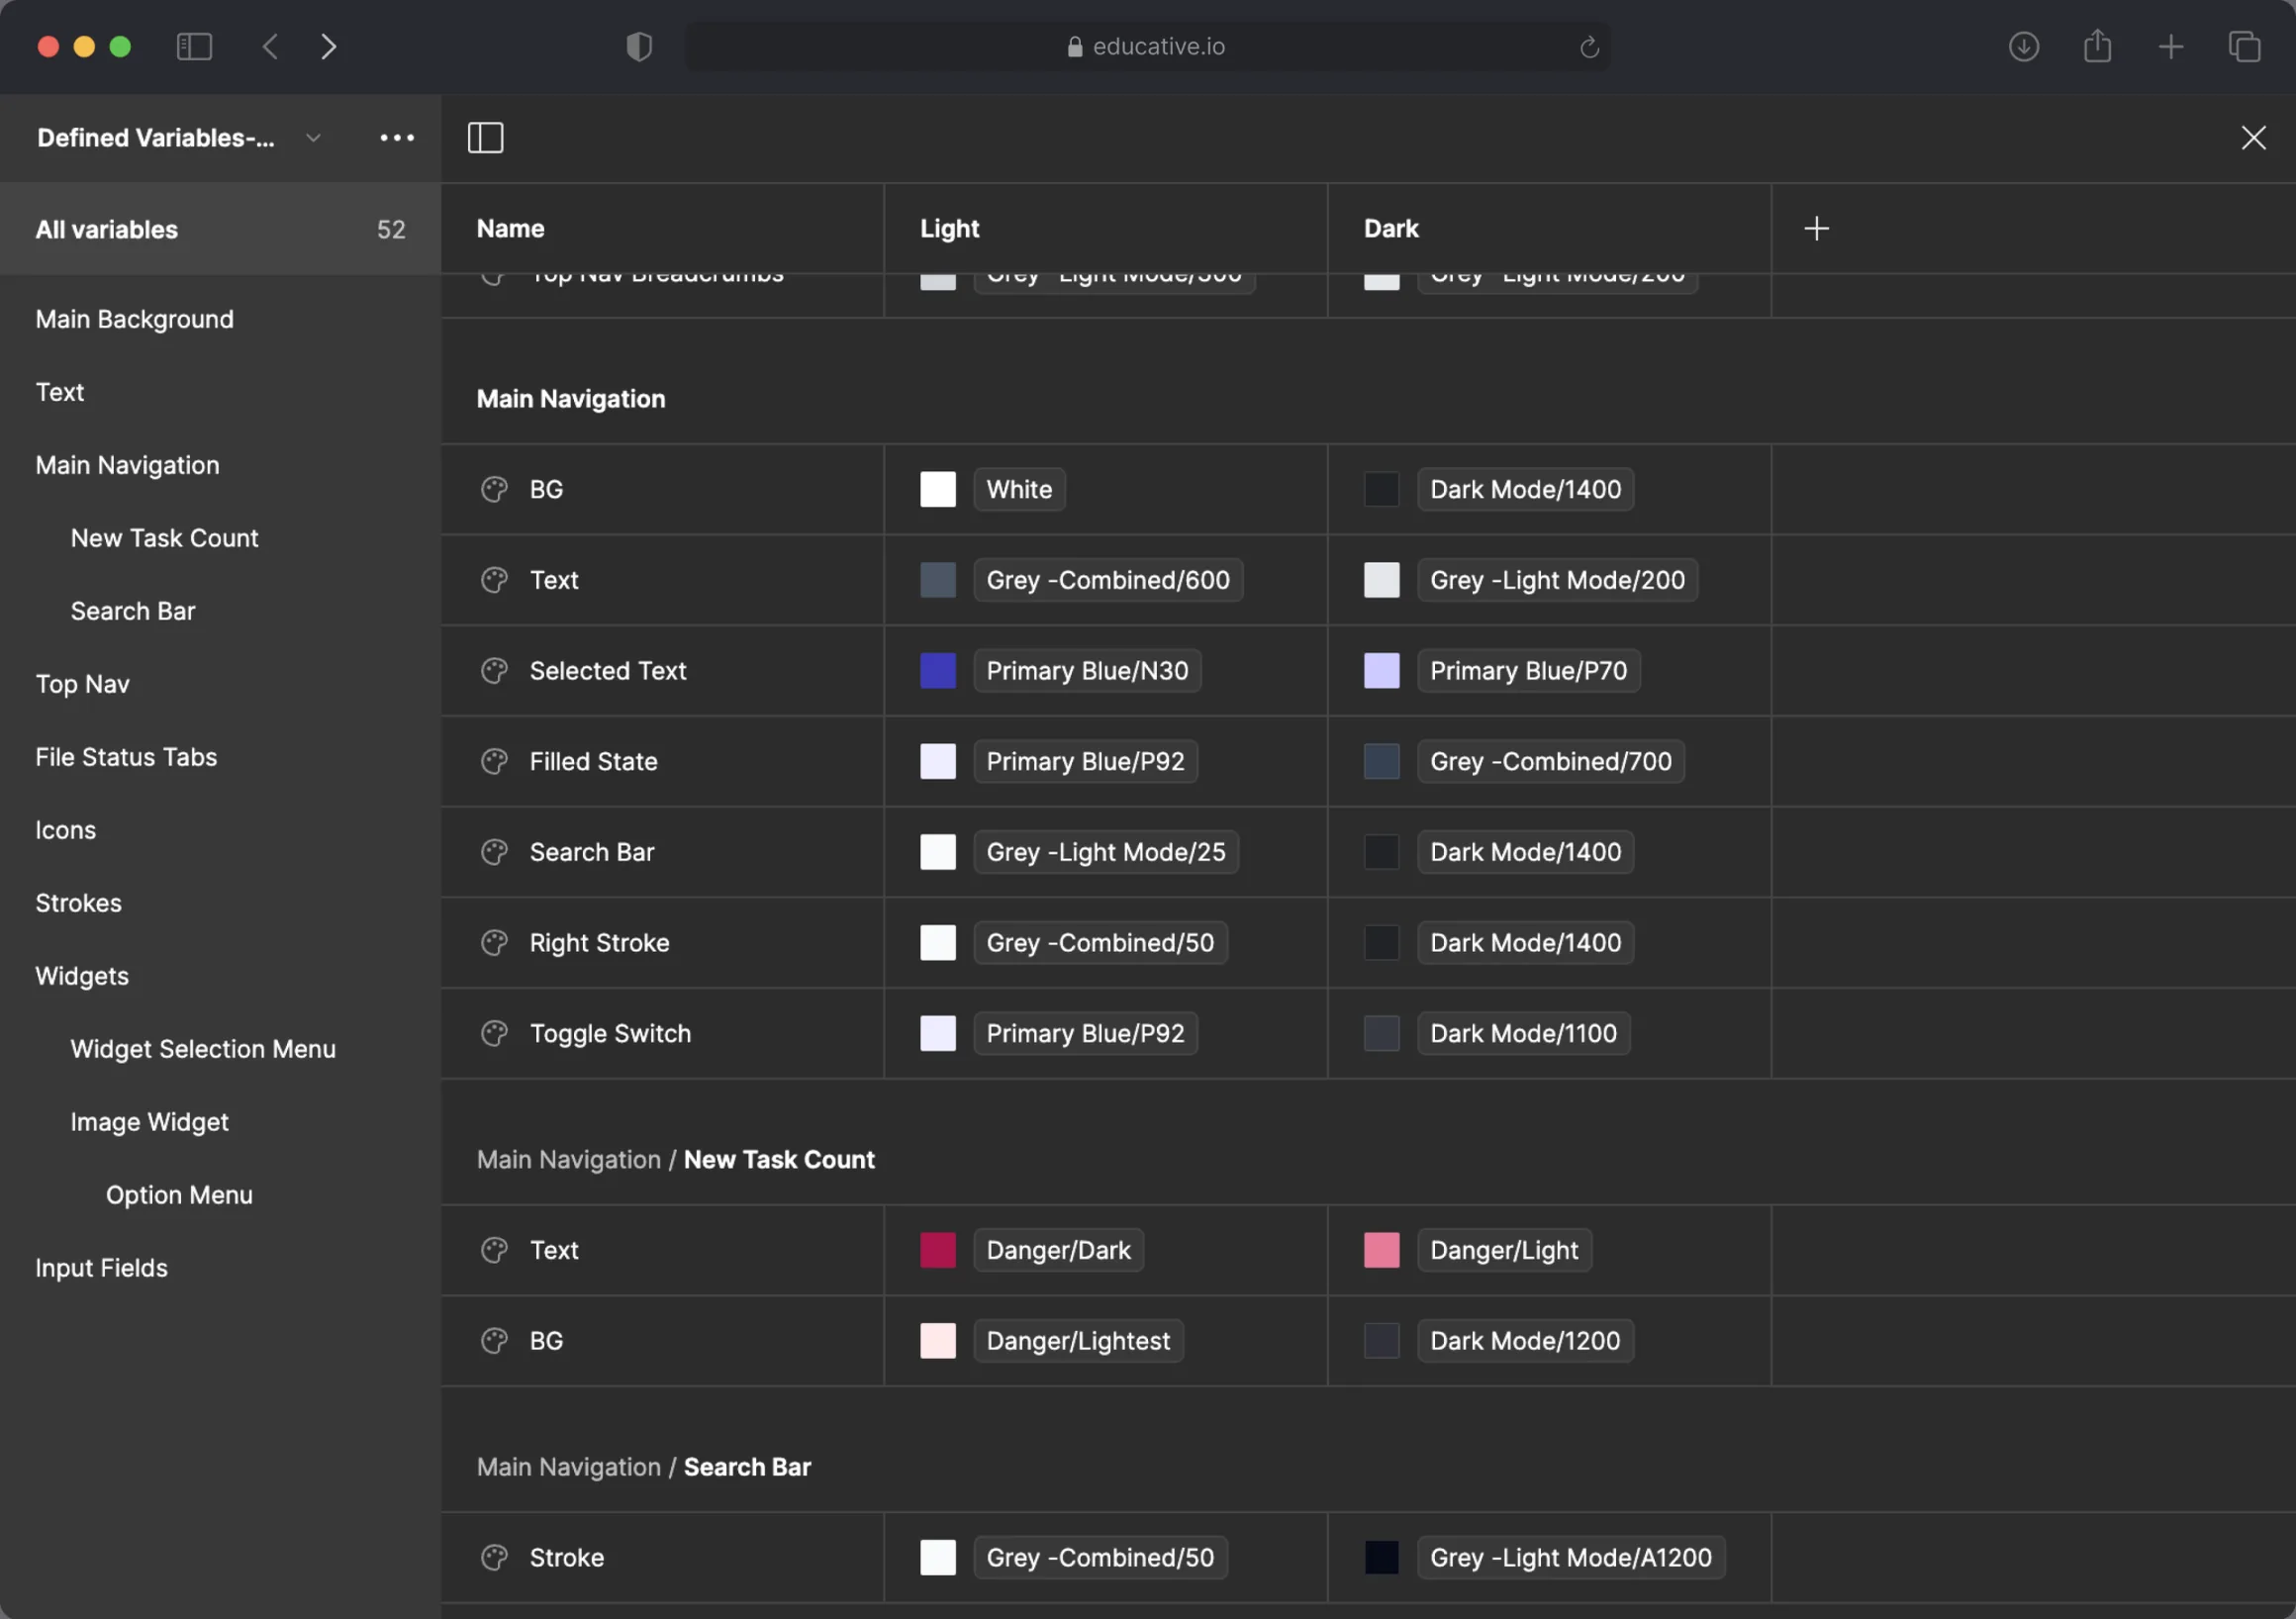Click the palette icon for Stroke row

point(494,1558)
